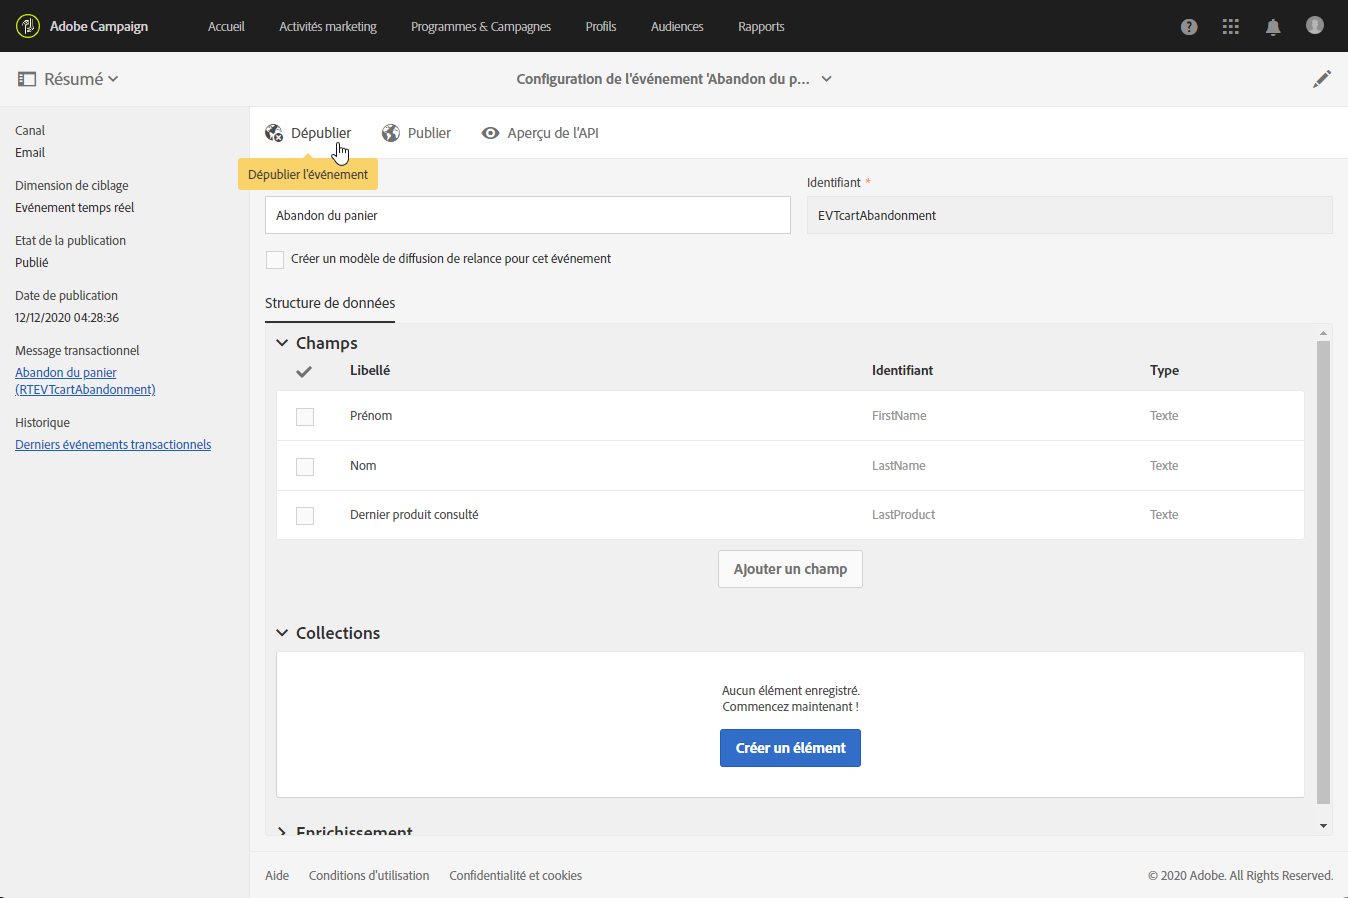Check the Dernier produit consulté checkbox
This screenshot has height=898, width=1348.
point(305,515)
